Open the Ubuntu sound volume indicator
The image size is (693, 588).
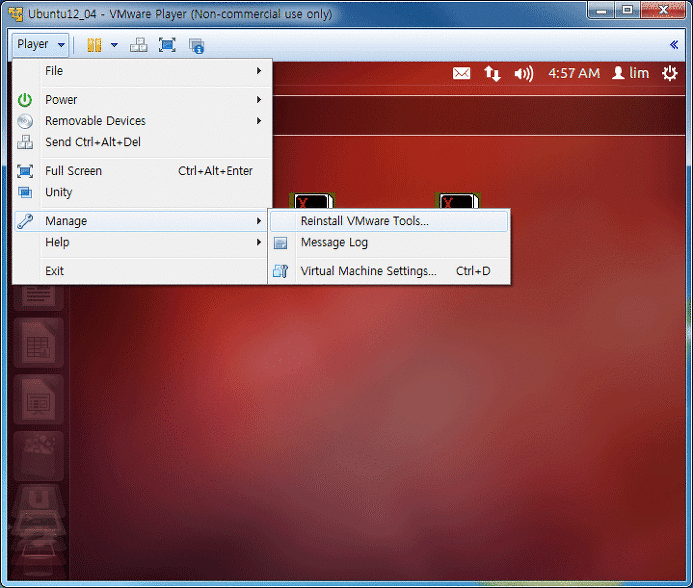point(524,73)
